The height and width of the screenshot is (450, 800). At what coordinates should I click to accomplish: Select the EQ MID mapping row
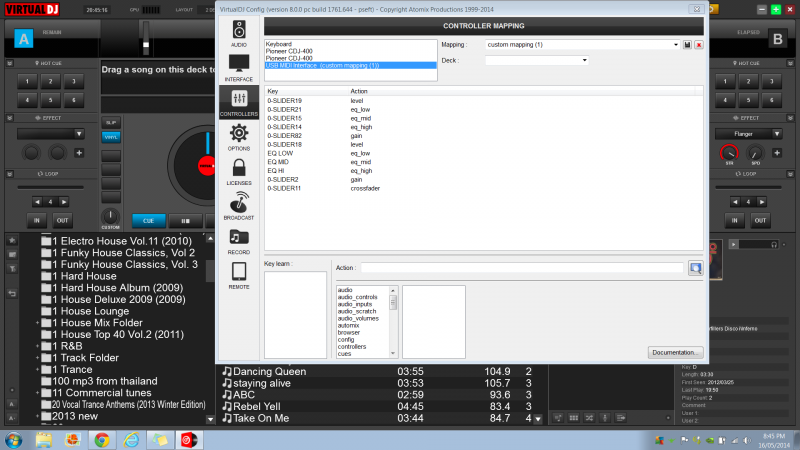(484, 162)
